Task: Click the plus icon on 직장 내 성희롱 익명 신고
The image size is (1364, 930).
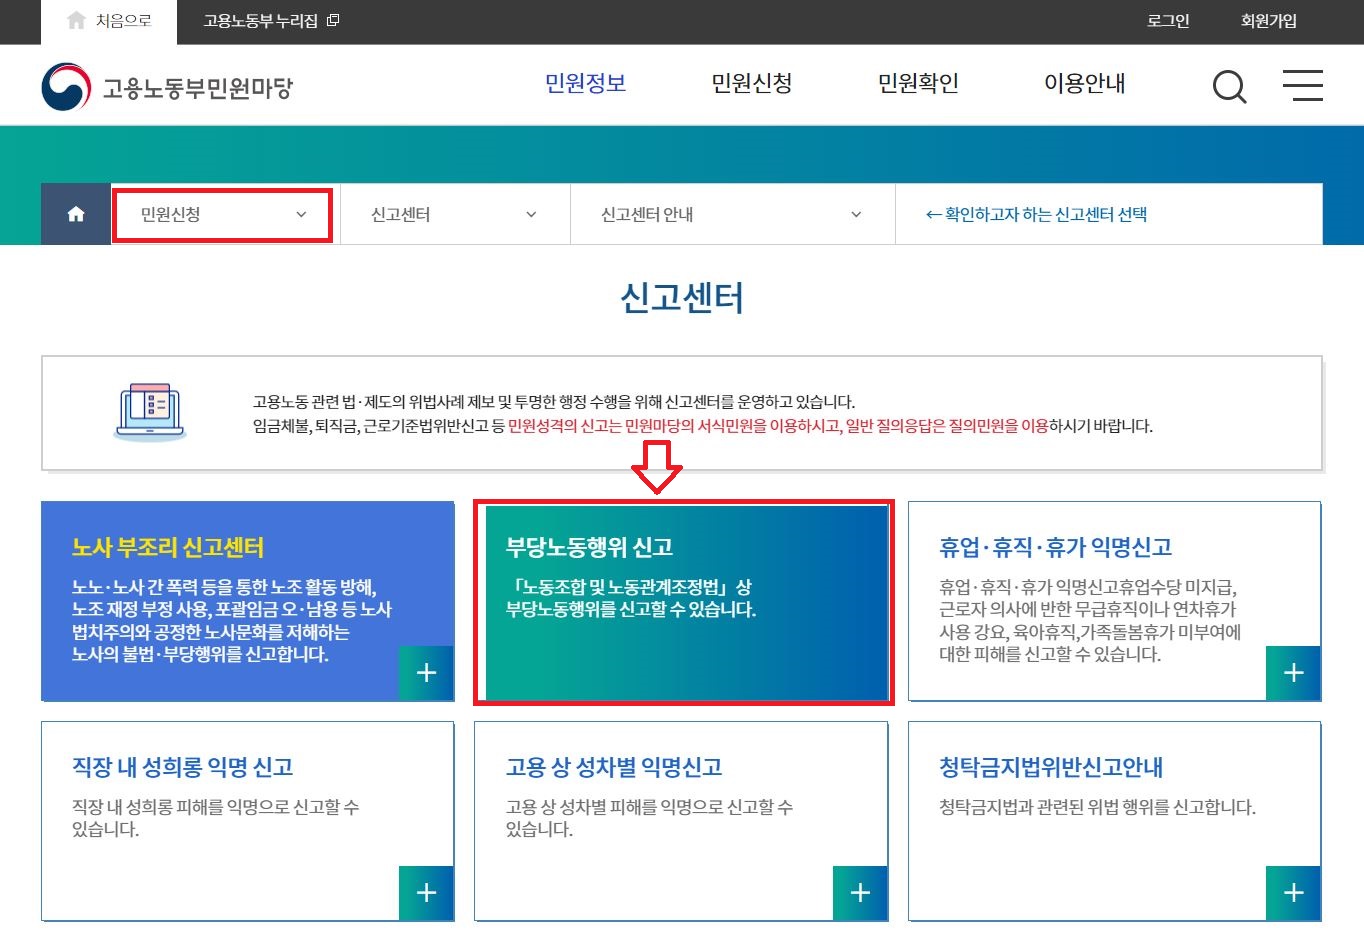Action: pos(427,893)
